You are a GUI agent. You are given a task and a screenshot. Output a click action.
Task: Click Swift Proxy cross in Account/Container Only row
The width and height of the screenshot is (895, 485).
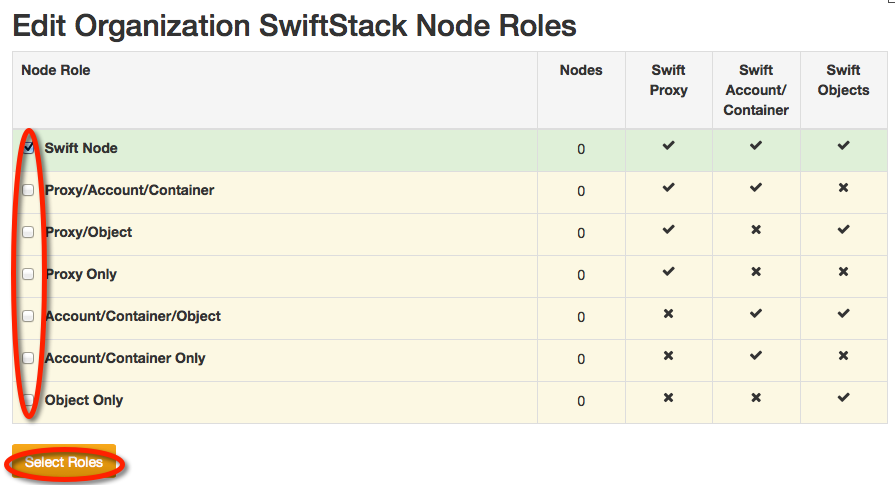[x=668, y=355]
